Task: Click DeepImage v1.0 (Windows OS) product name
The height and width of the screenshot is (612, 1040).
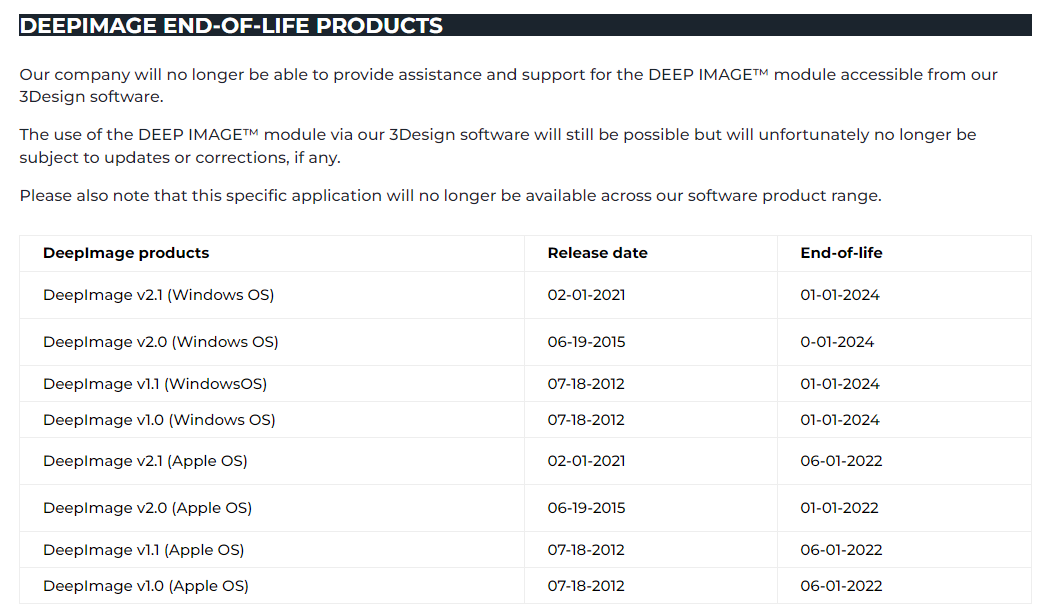Action: point(159,420)
